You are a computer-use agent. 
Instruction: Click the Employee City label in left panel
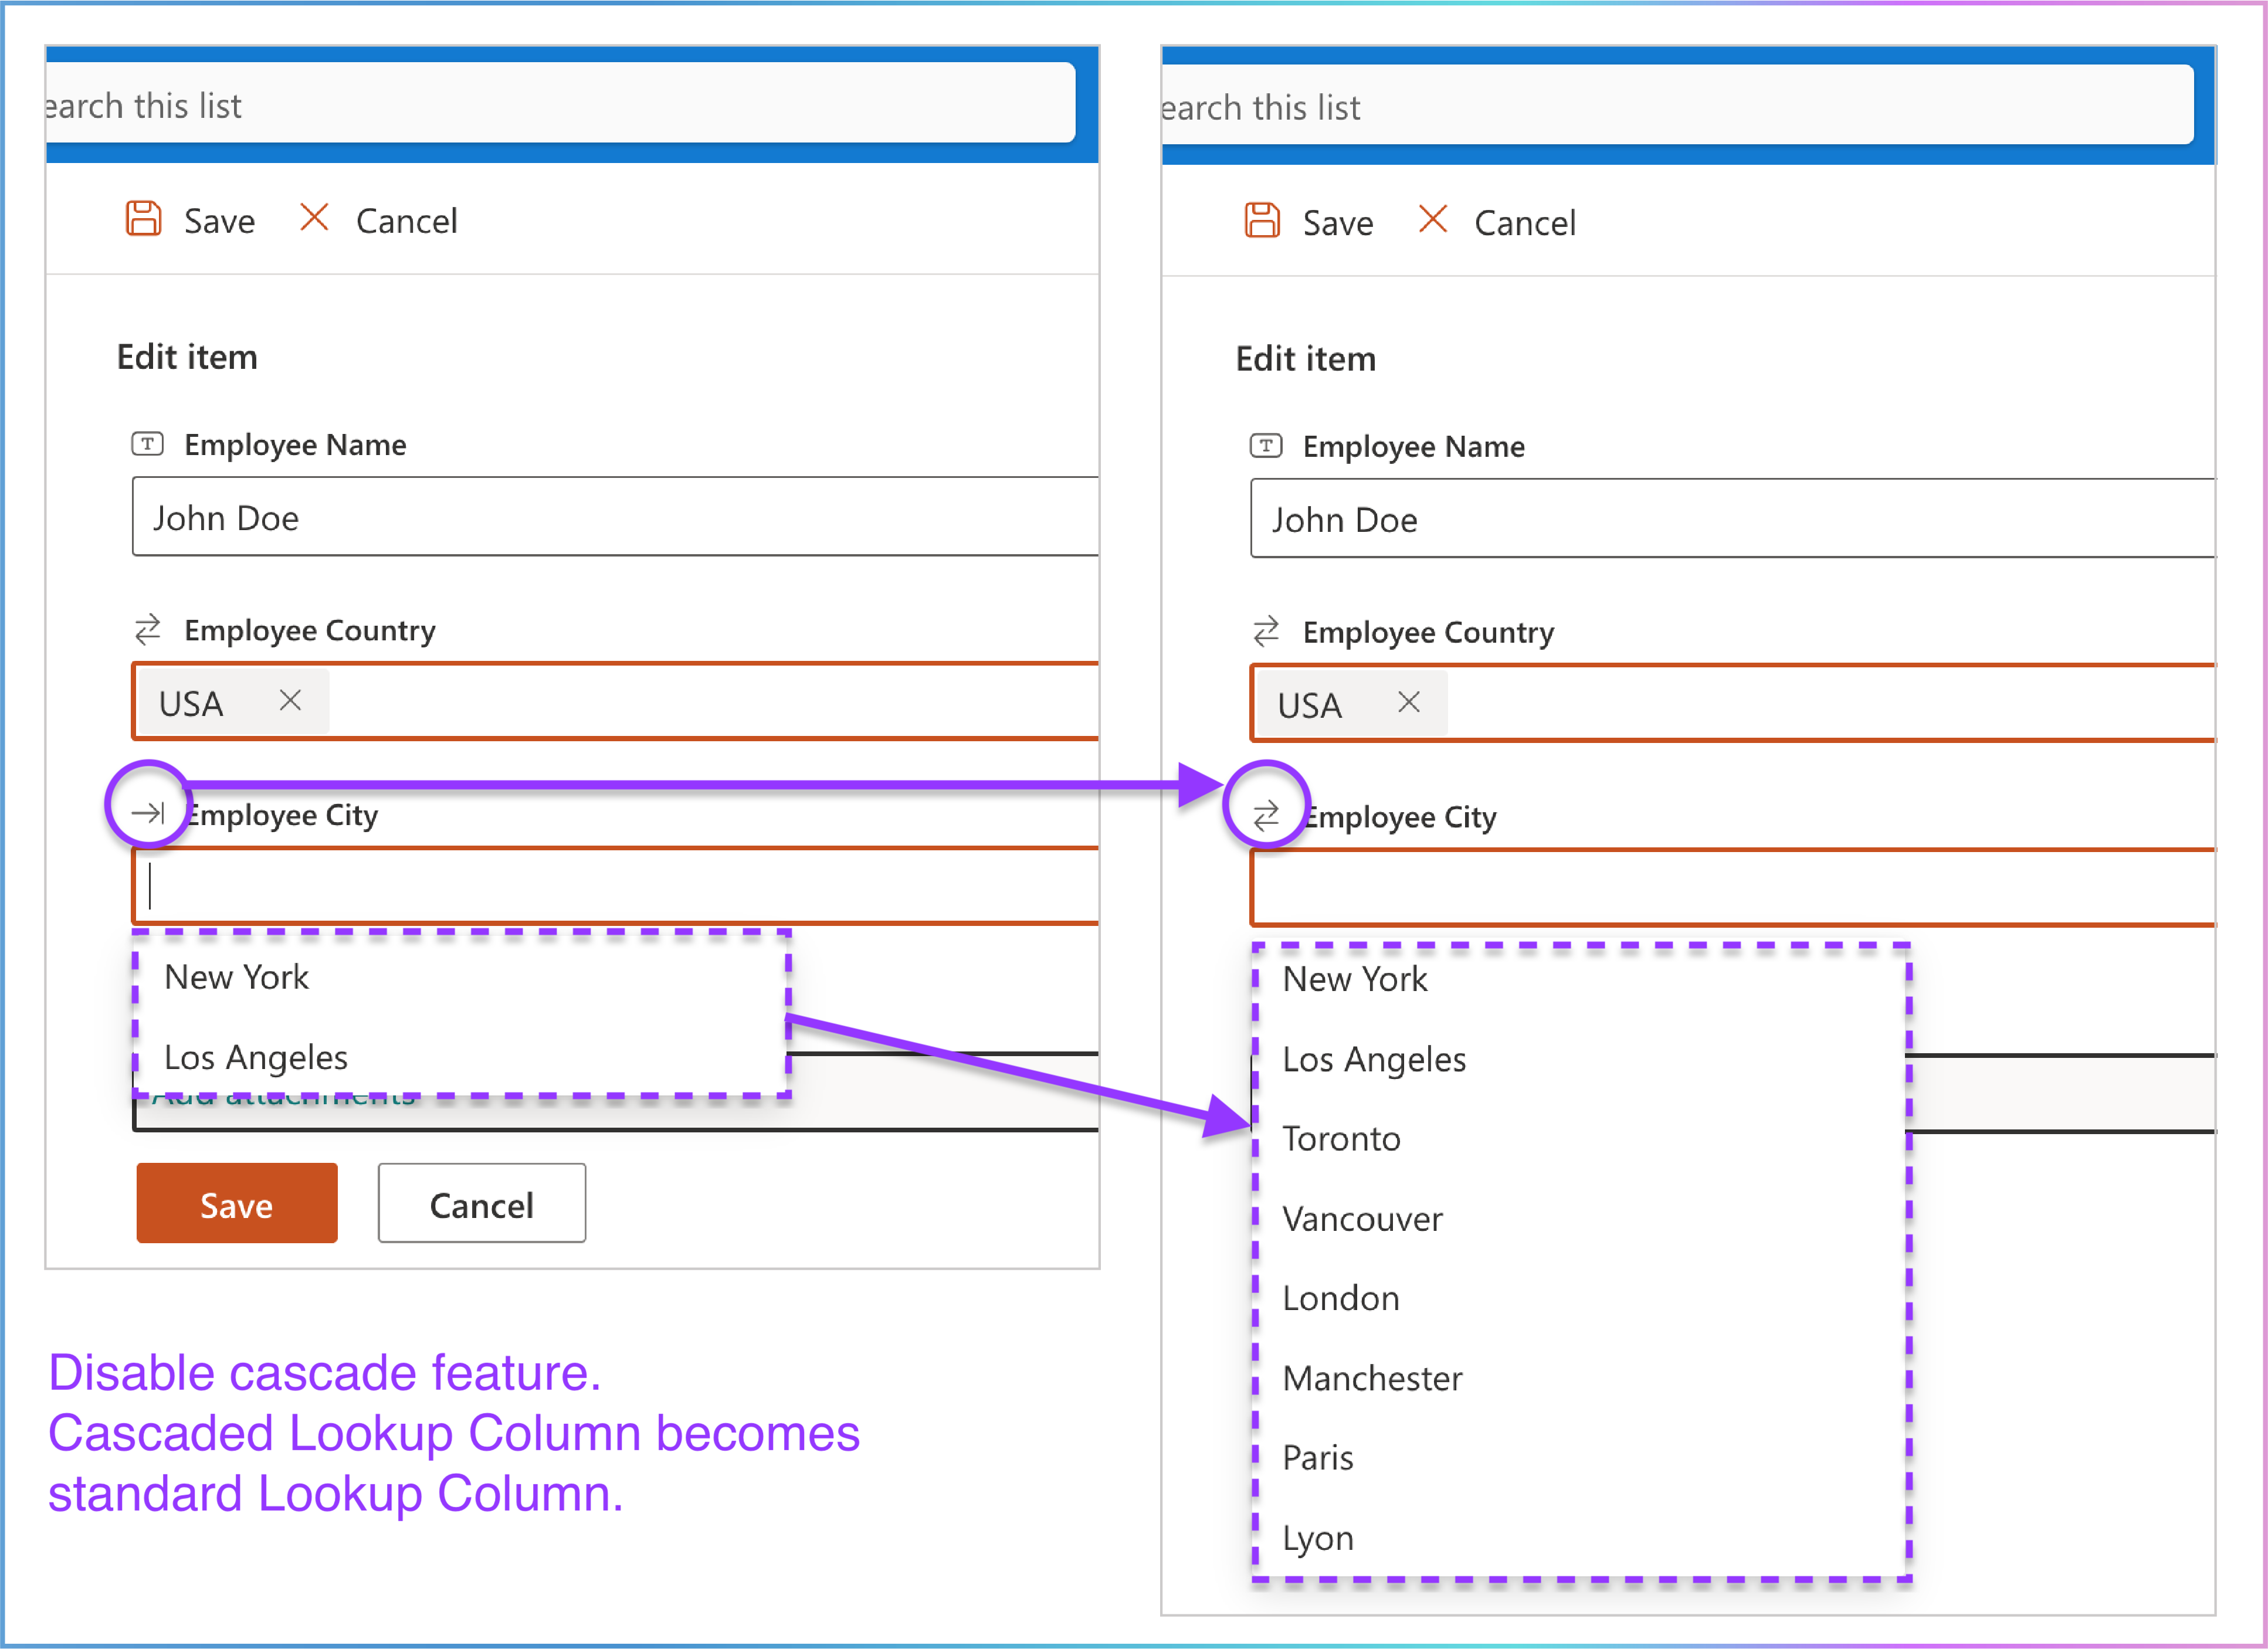pyautogui.click(x=282, y=815)
